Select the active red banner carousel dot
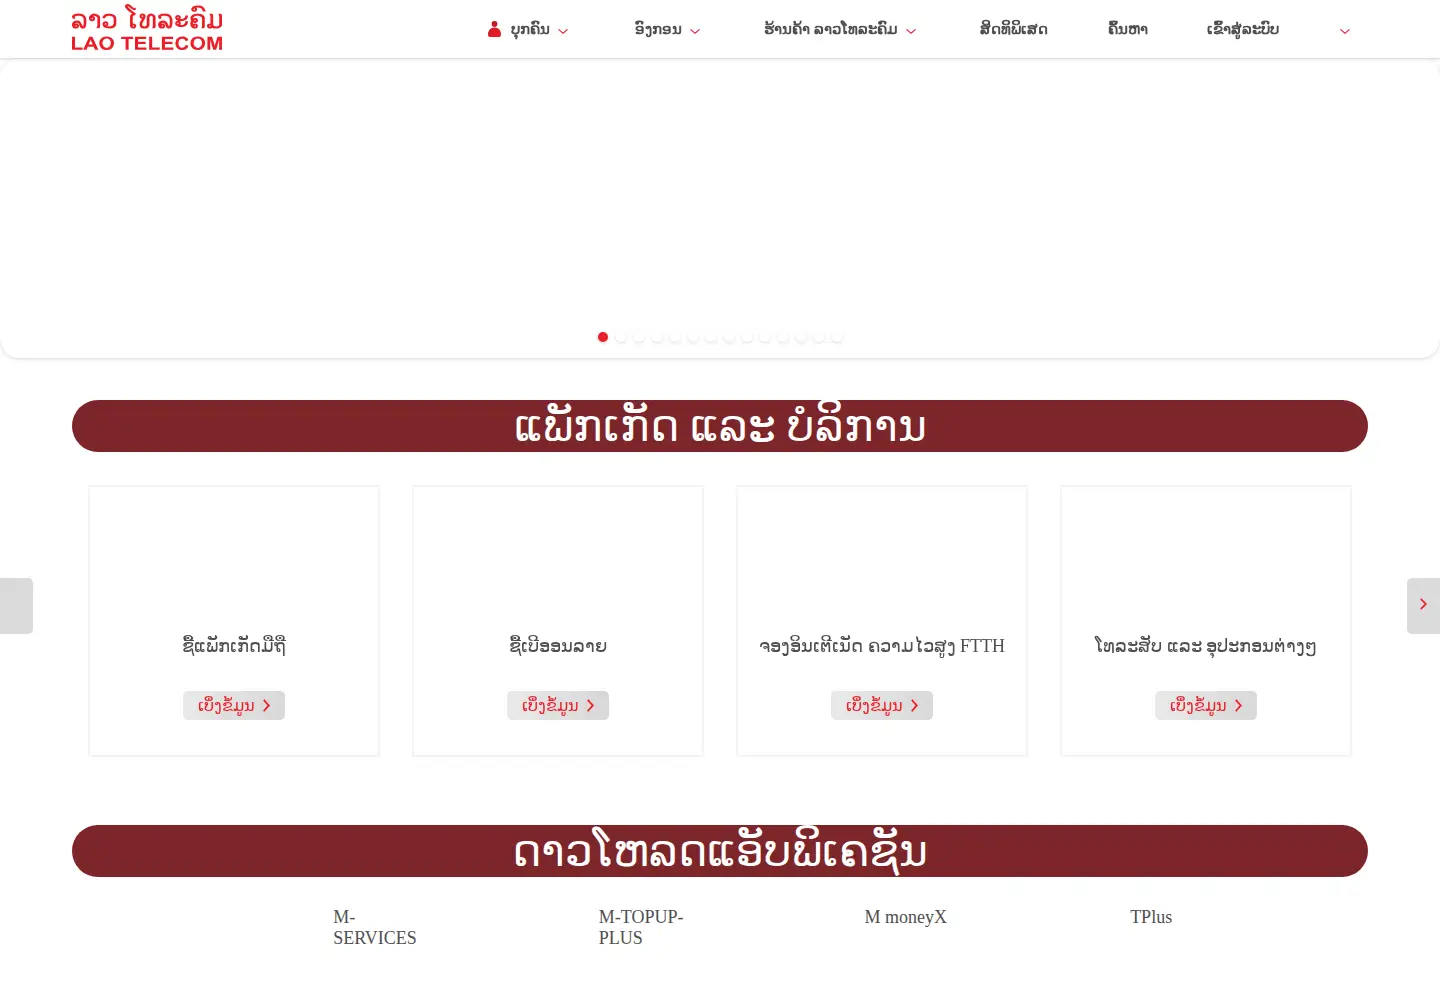Screen dimensions: 1440x1000 coord(603,337)
